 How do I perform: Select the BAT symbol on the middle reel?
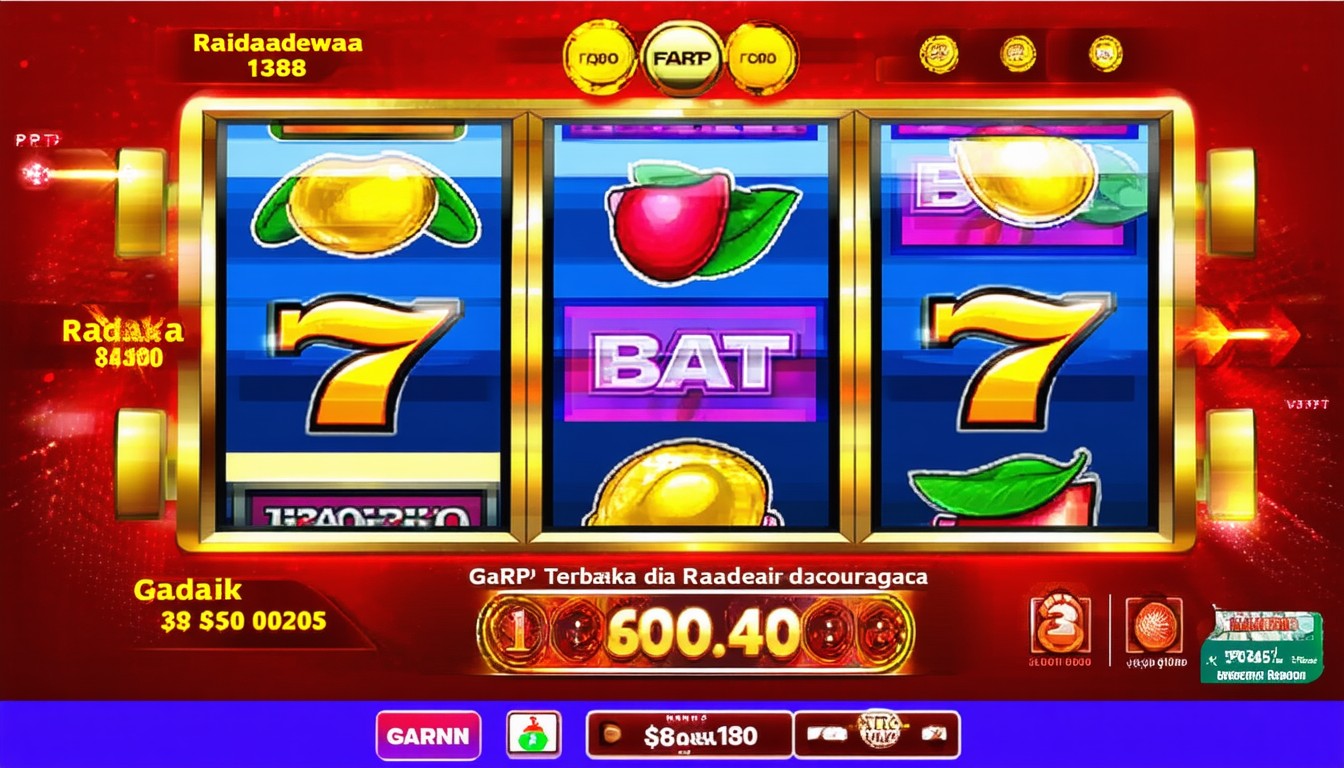(690, 363)
